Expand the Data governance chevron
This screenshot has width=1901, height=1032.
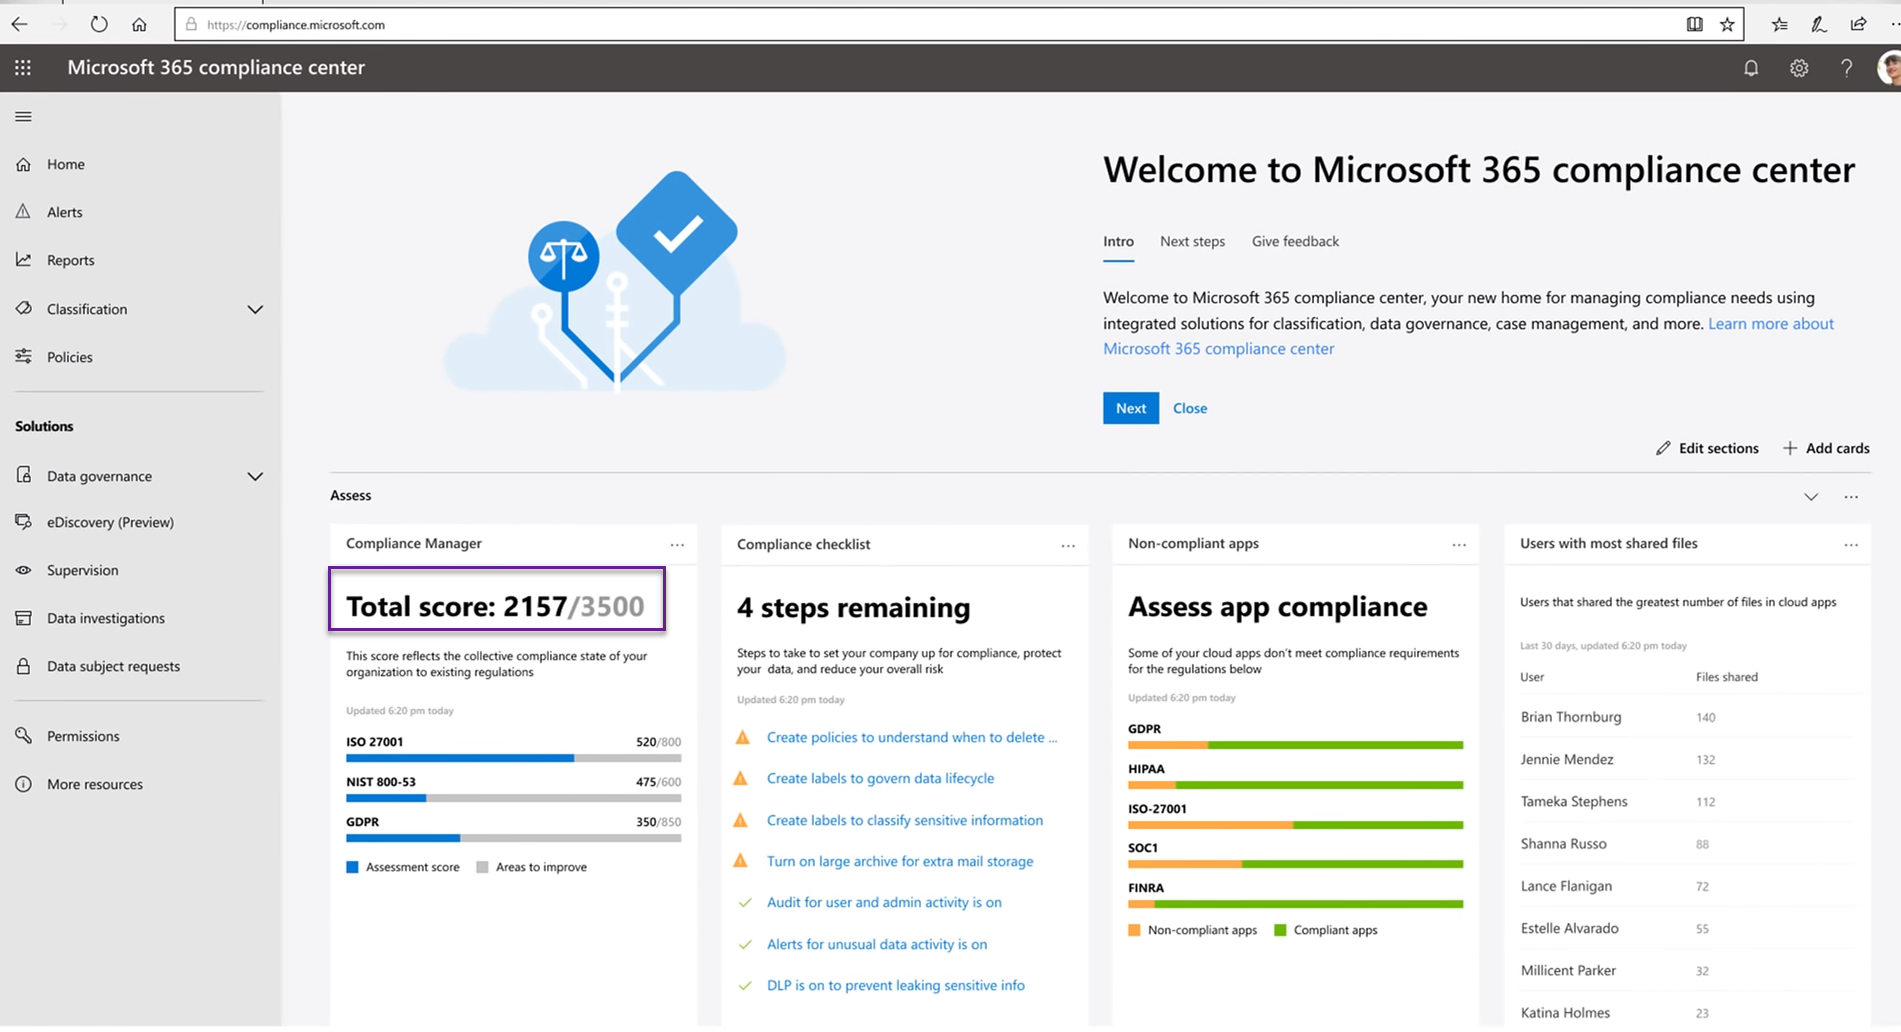pos(255,476)
